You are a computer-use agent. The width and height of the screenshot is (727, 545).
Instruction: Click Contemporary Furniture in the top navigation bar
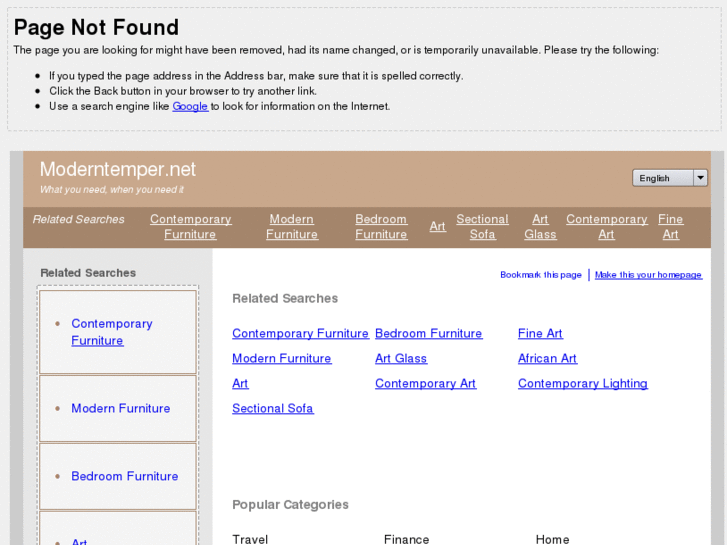(190, 227)
